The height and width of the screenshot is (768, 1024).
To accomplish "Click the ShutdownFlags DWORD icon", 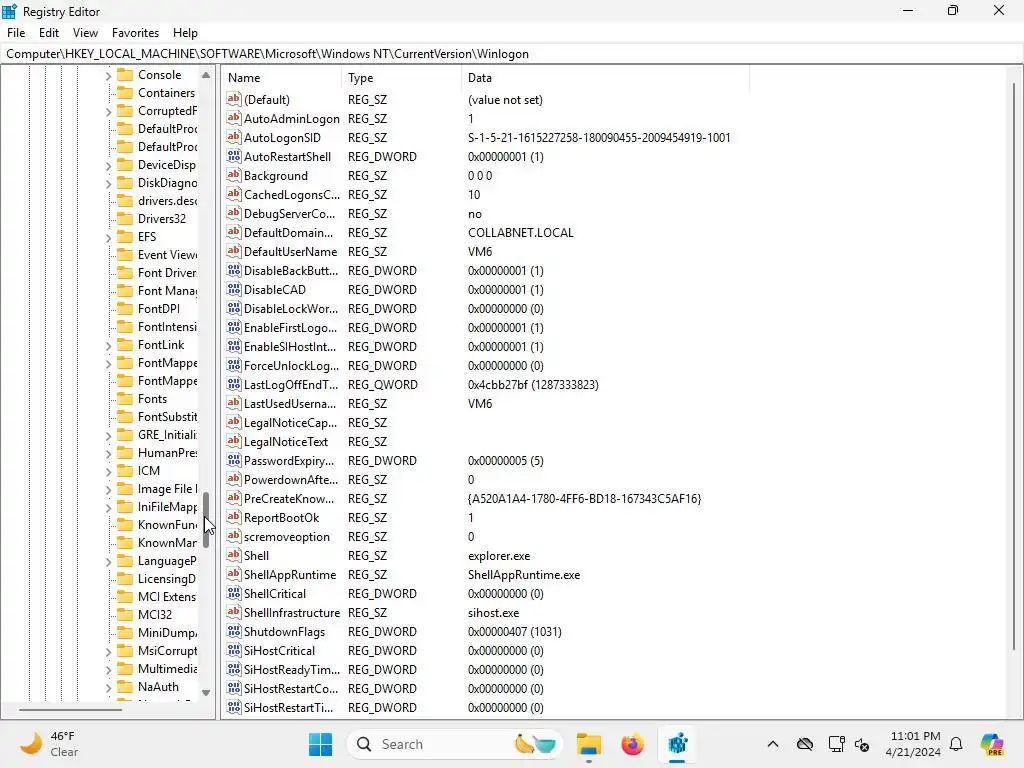I will point(233,631).
